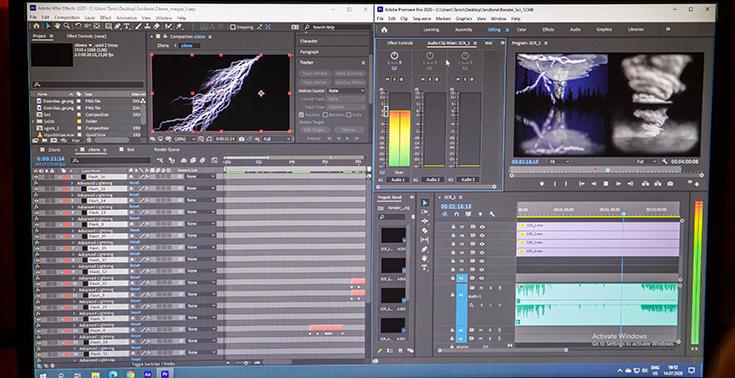The height and width of the screenshot is (378, 735).
Task: Select the Eraser tool in After Effects
Action: tap(158, 26)
